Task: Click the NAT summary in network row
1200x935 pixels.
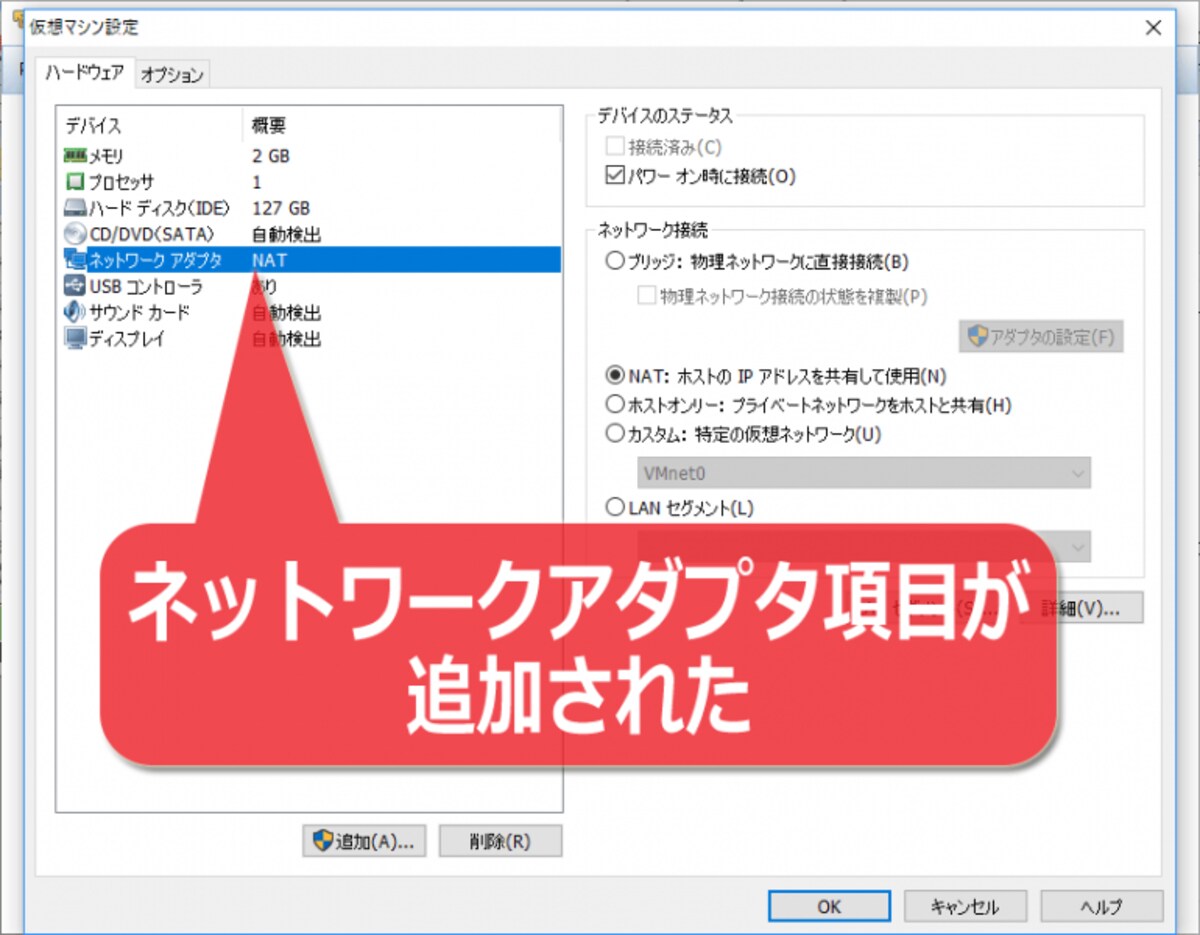Action: coord(270,260)
